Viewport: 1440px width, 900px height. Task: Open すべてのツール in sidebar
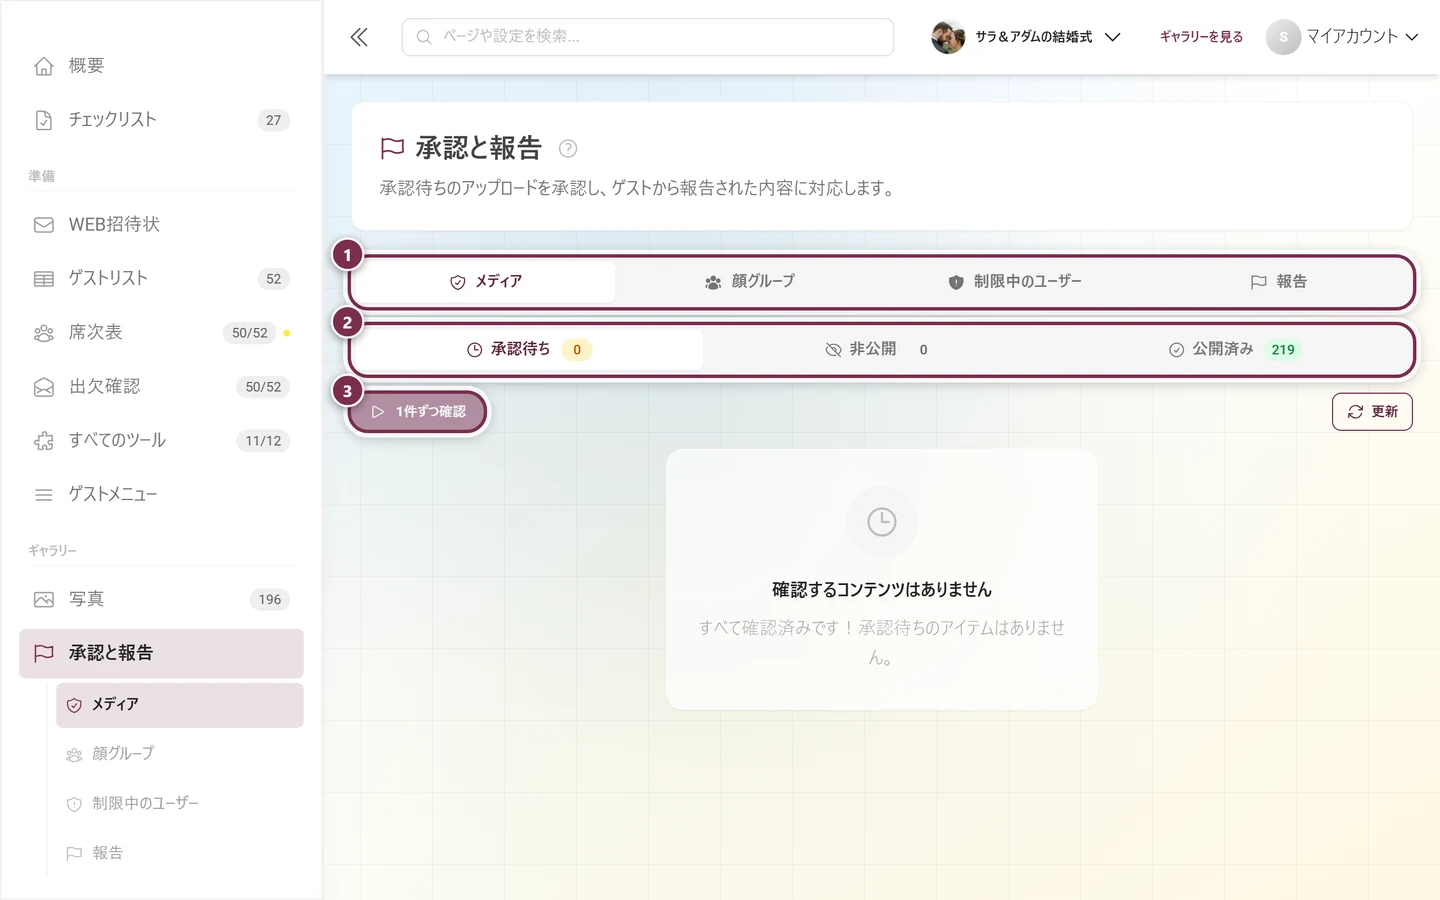pyautogui.click(x=161, y=441)
